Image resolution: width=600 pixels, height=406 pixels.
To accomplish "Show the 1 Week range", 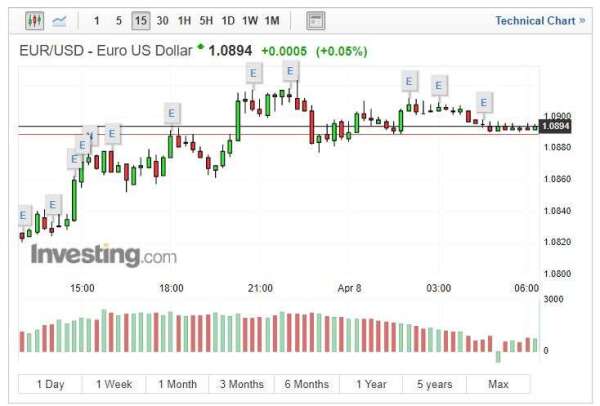I will [114, 384].
